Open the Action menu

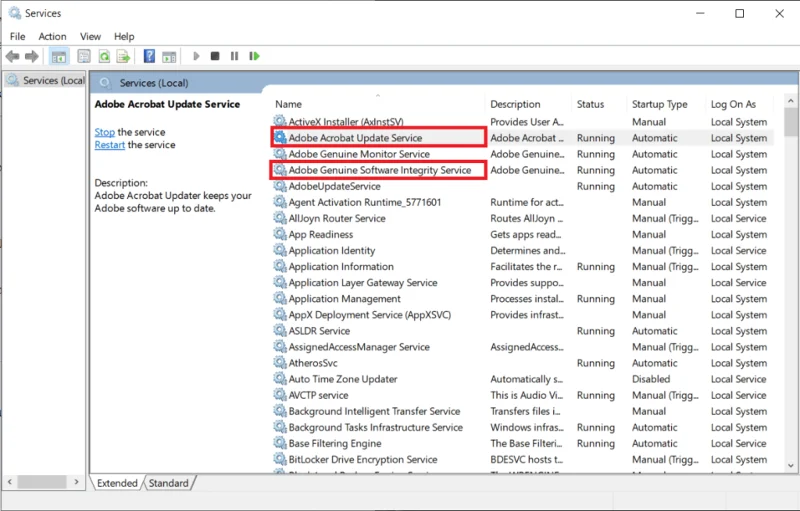(x=53, y=37)
